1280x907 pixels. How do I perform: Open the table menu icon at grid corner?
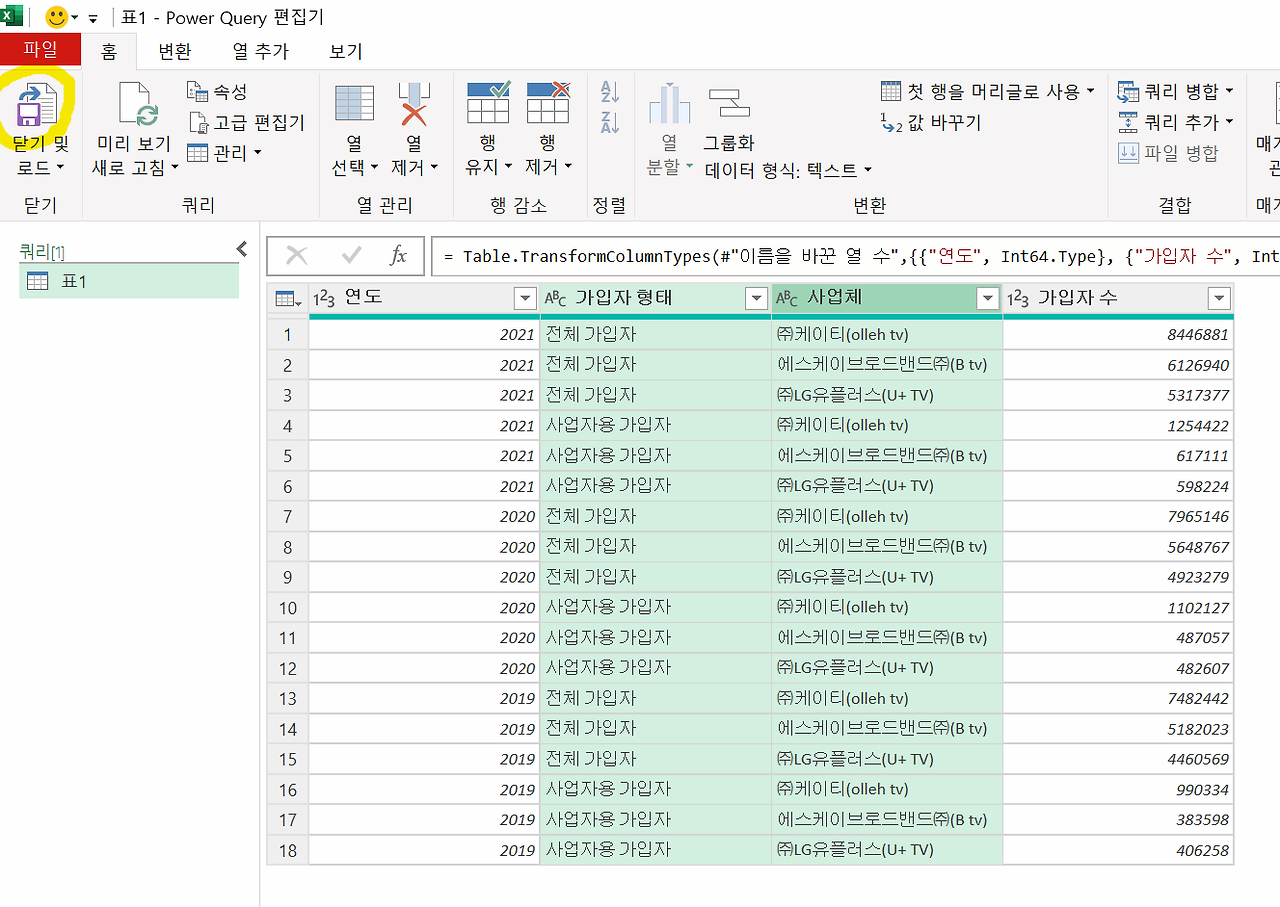tap(288, 298)
